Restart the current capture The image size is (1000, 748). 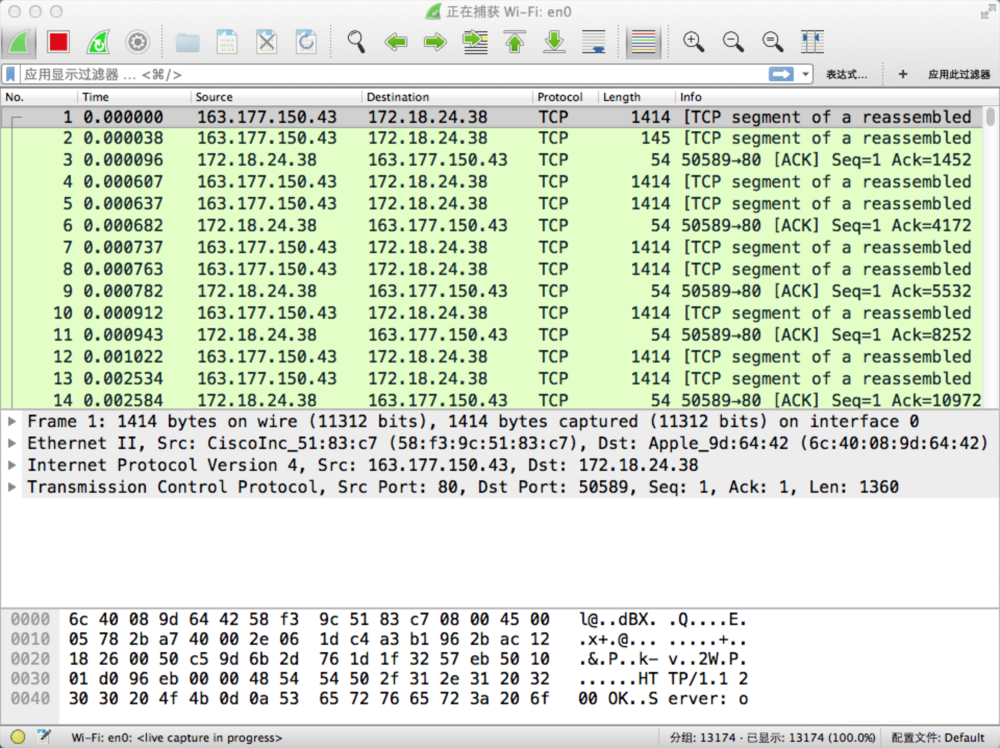point(98,42)
